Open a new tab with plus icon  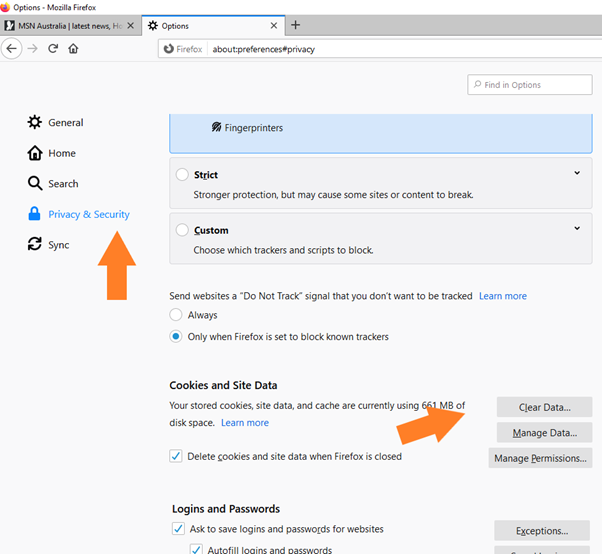(x=295, y=24)
